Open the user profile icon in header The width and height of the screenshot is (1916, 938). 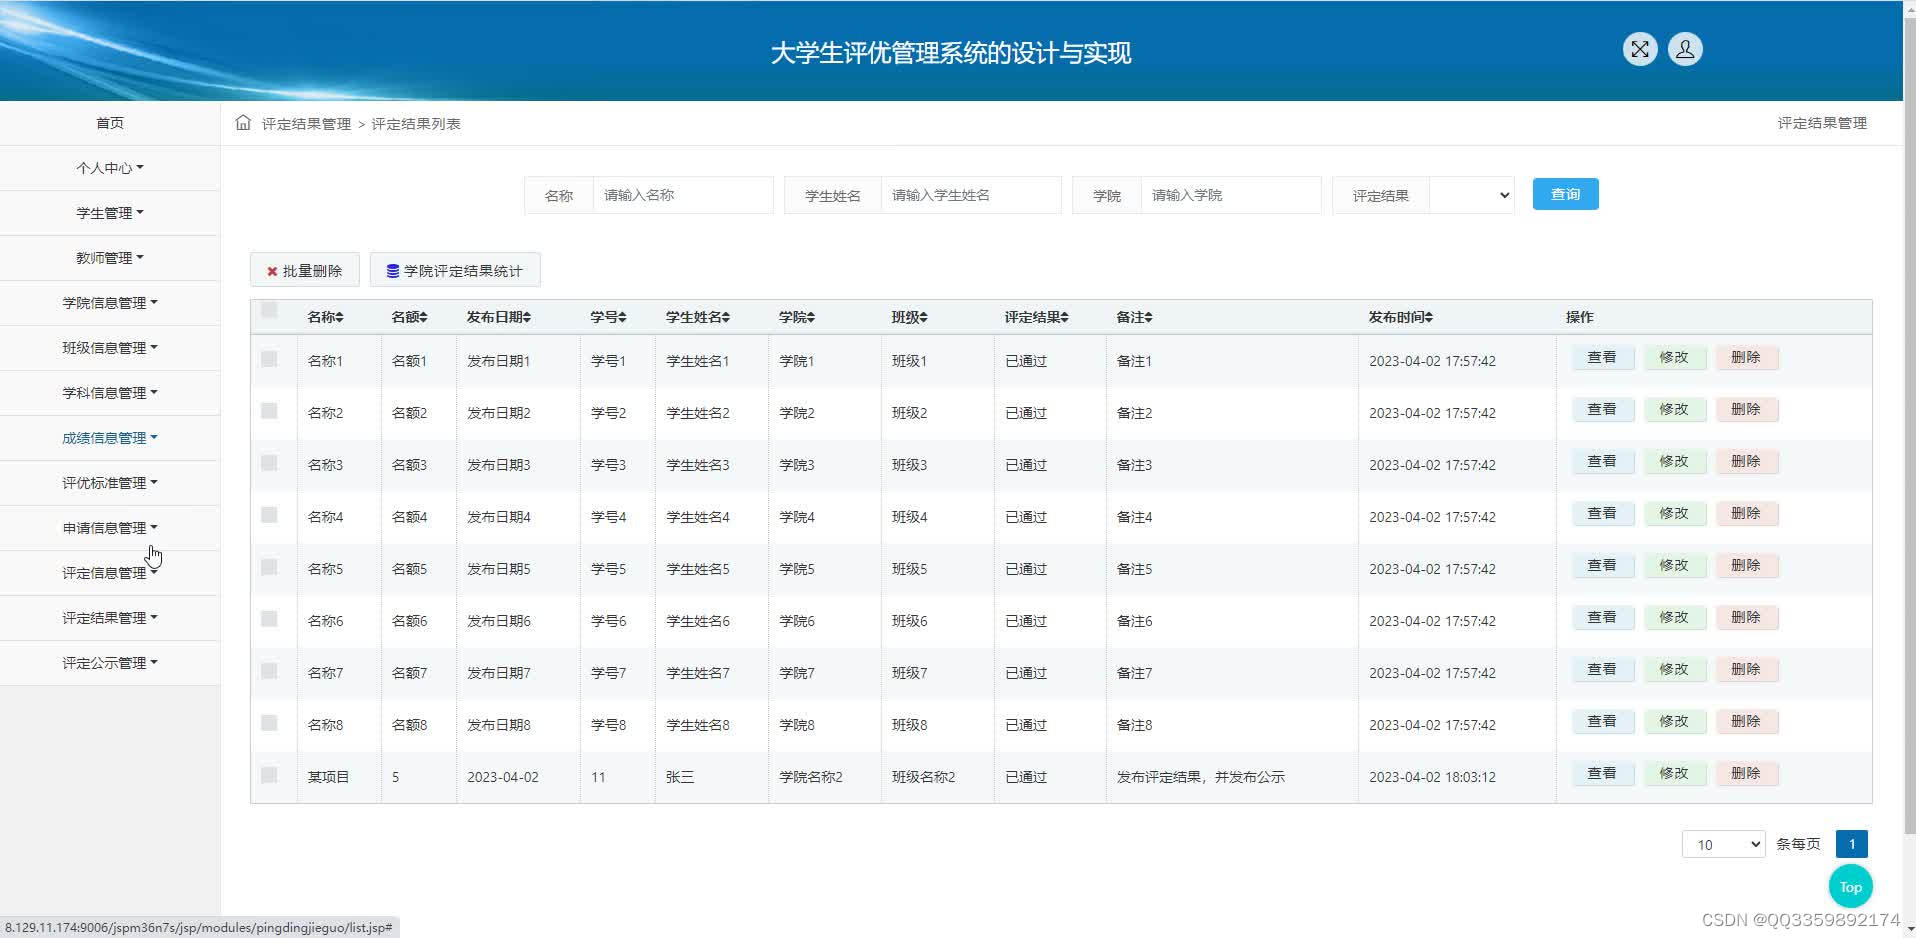[x=1685, y=49]
